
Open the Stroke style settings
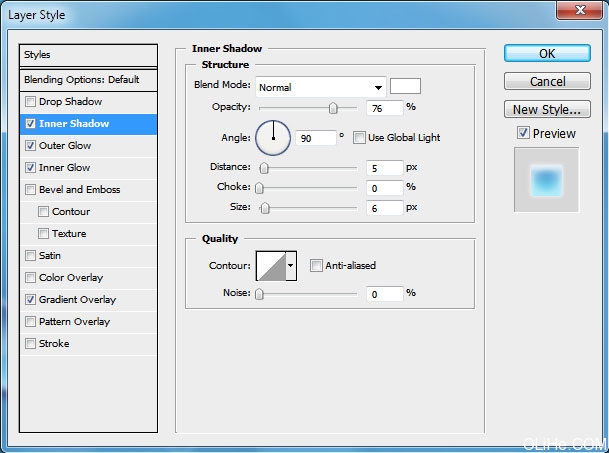pyautogui.click(x=54, y=344)
